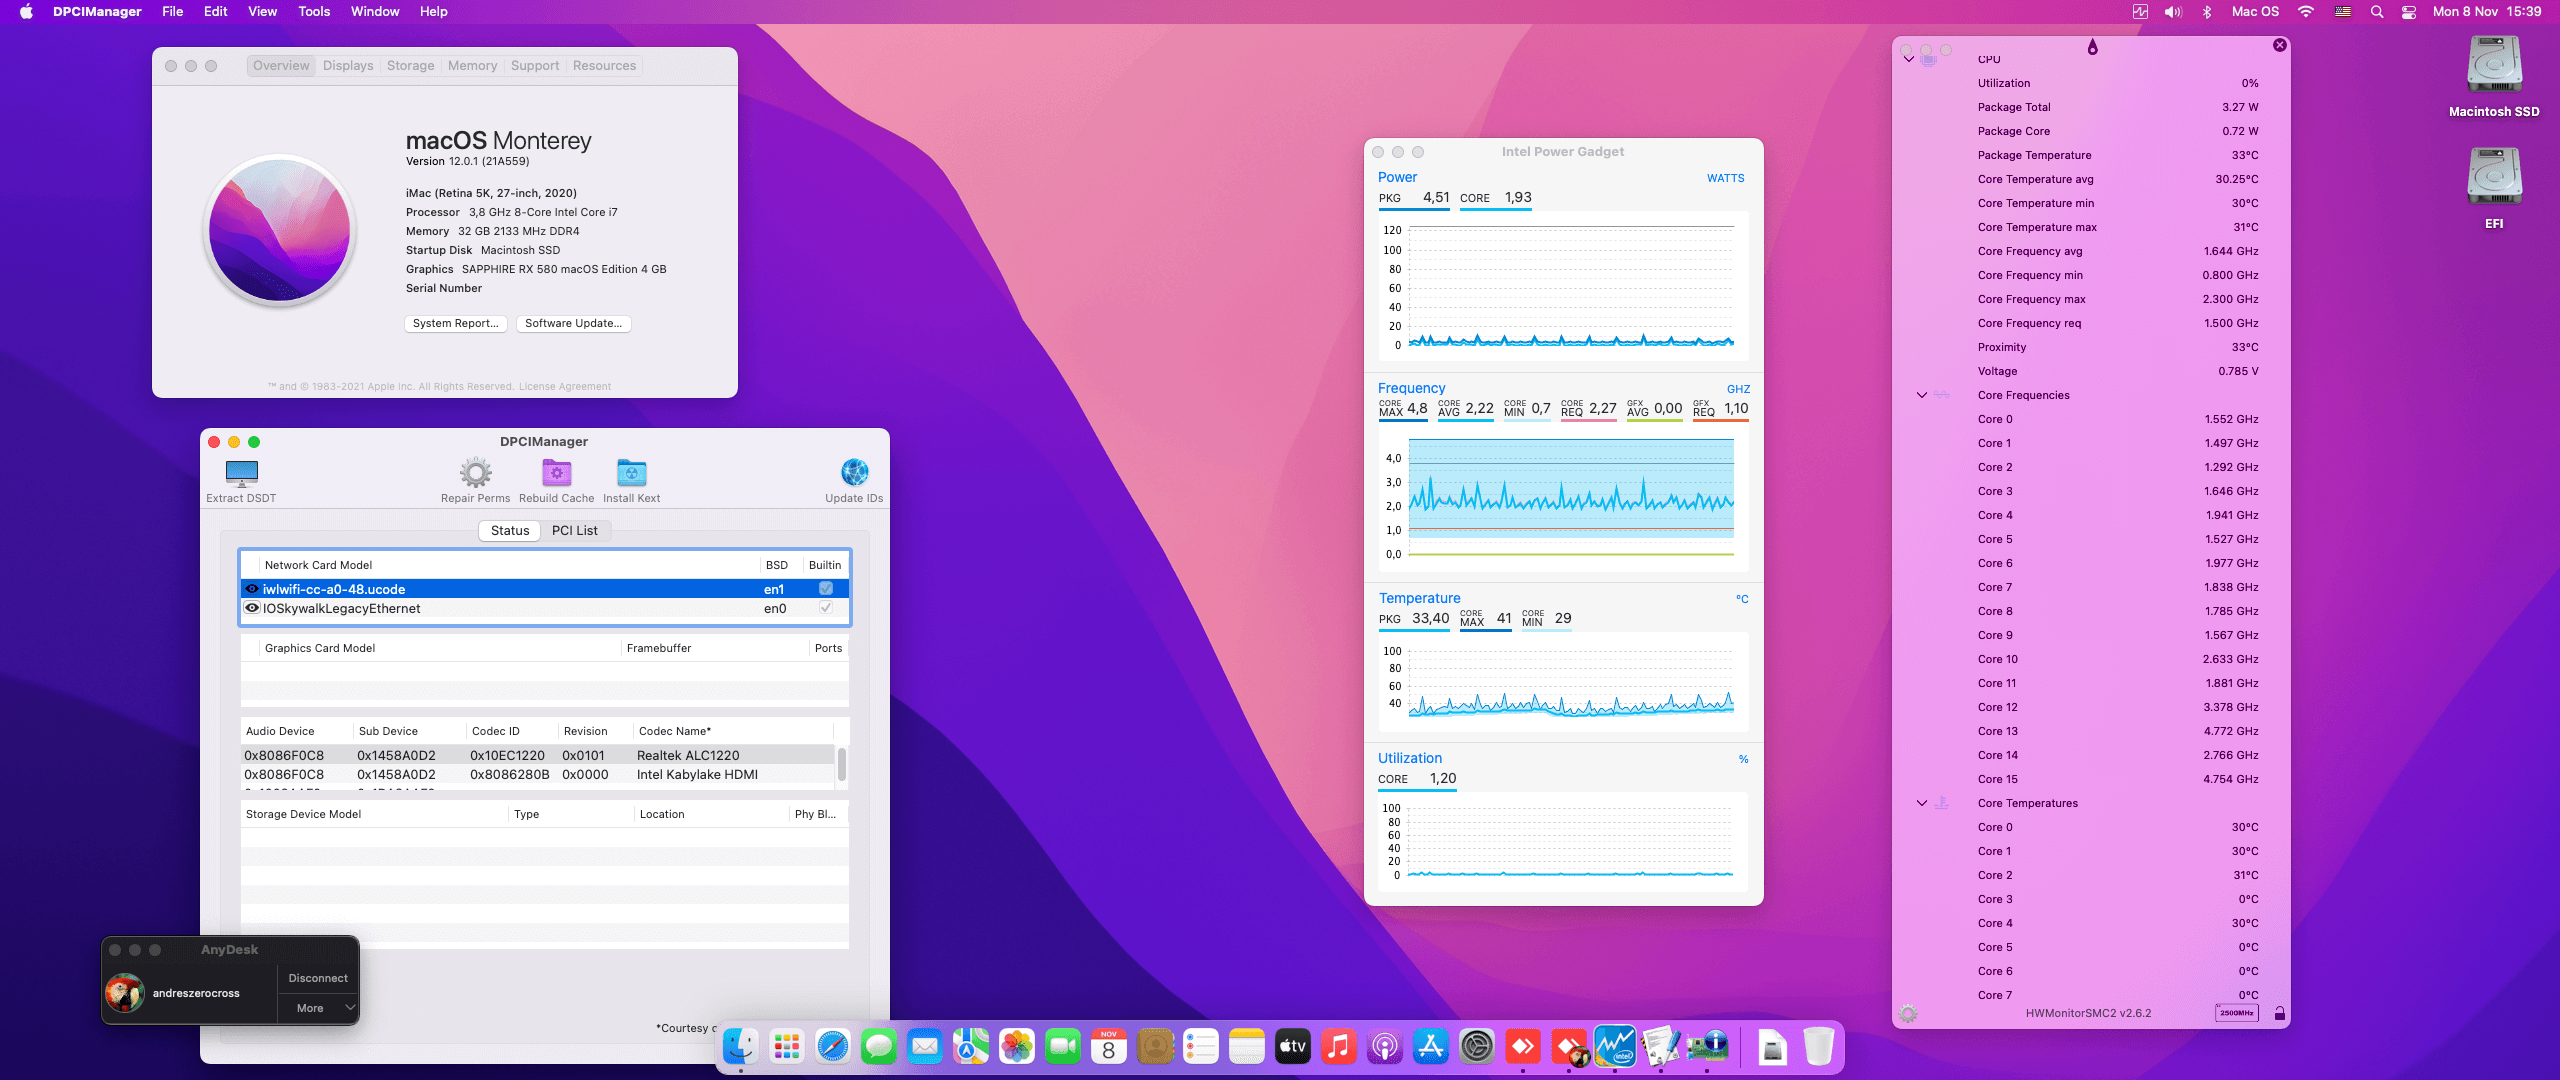Click the Software Update... button

573,323
